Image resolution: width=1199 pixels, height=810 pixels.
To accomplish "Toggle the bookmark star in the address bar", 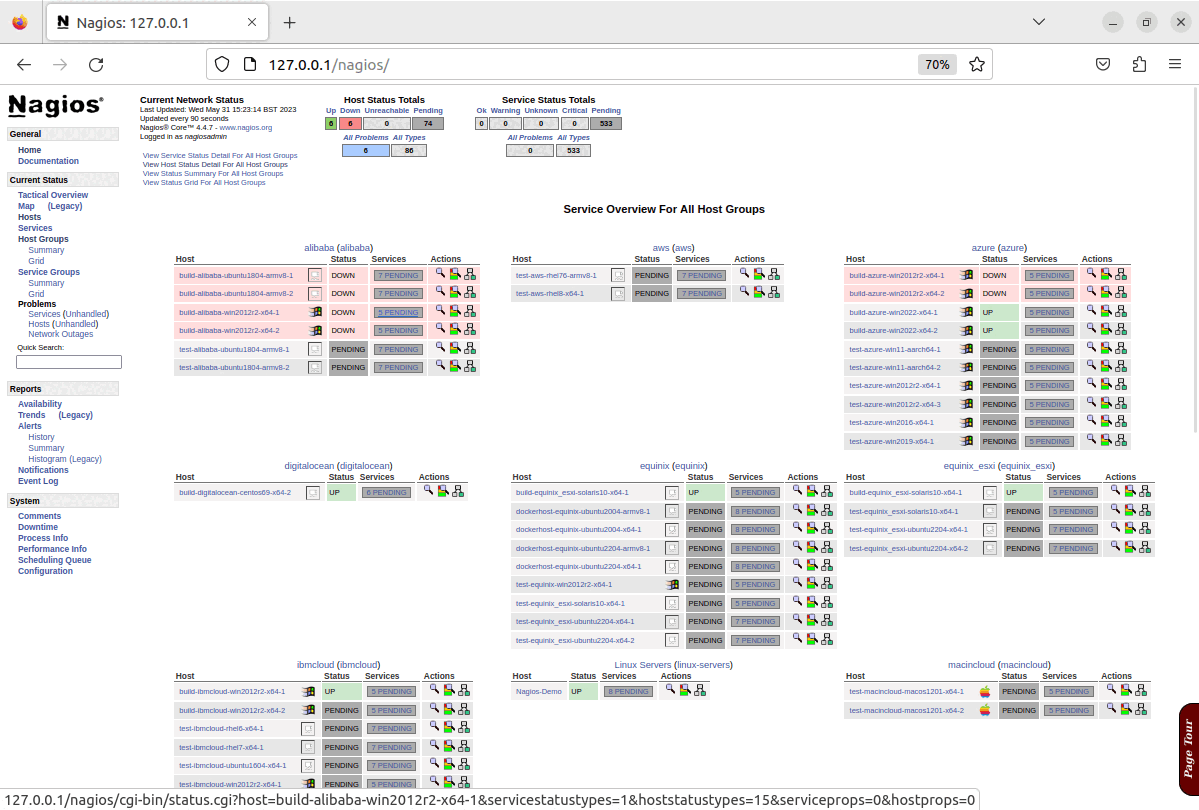I will coord(975,63).
